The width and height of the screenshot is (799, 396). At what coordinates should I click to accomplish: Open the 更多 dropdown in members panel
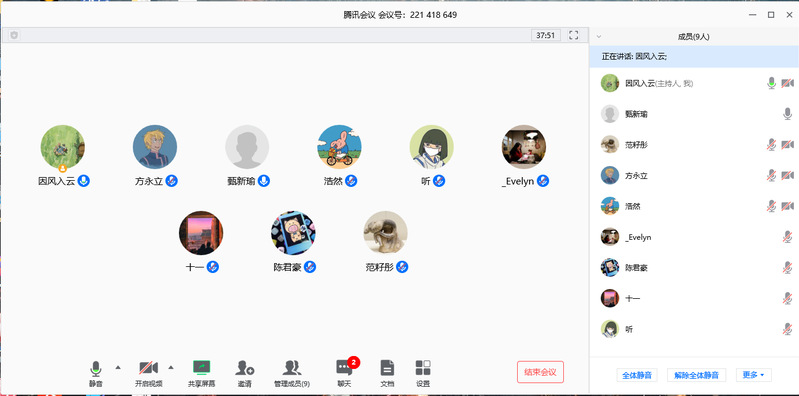pyautogui.click(x=754, y=375)
